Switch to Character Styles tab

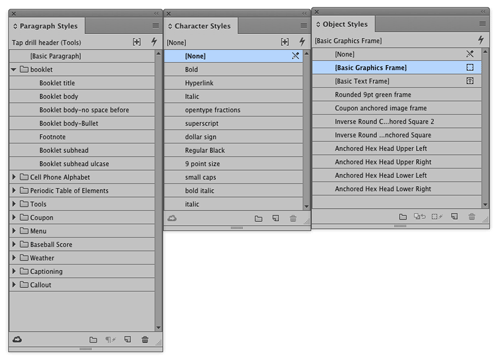[x=201, y=26]
